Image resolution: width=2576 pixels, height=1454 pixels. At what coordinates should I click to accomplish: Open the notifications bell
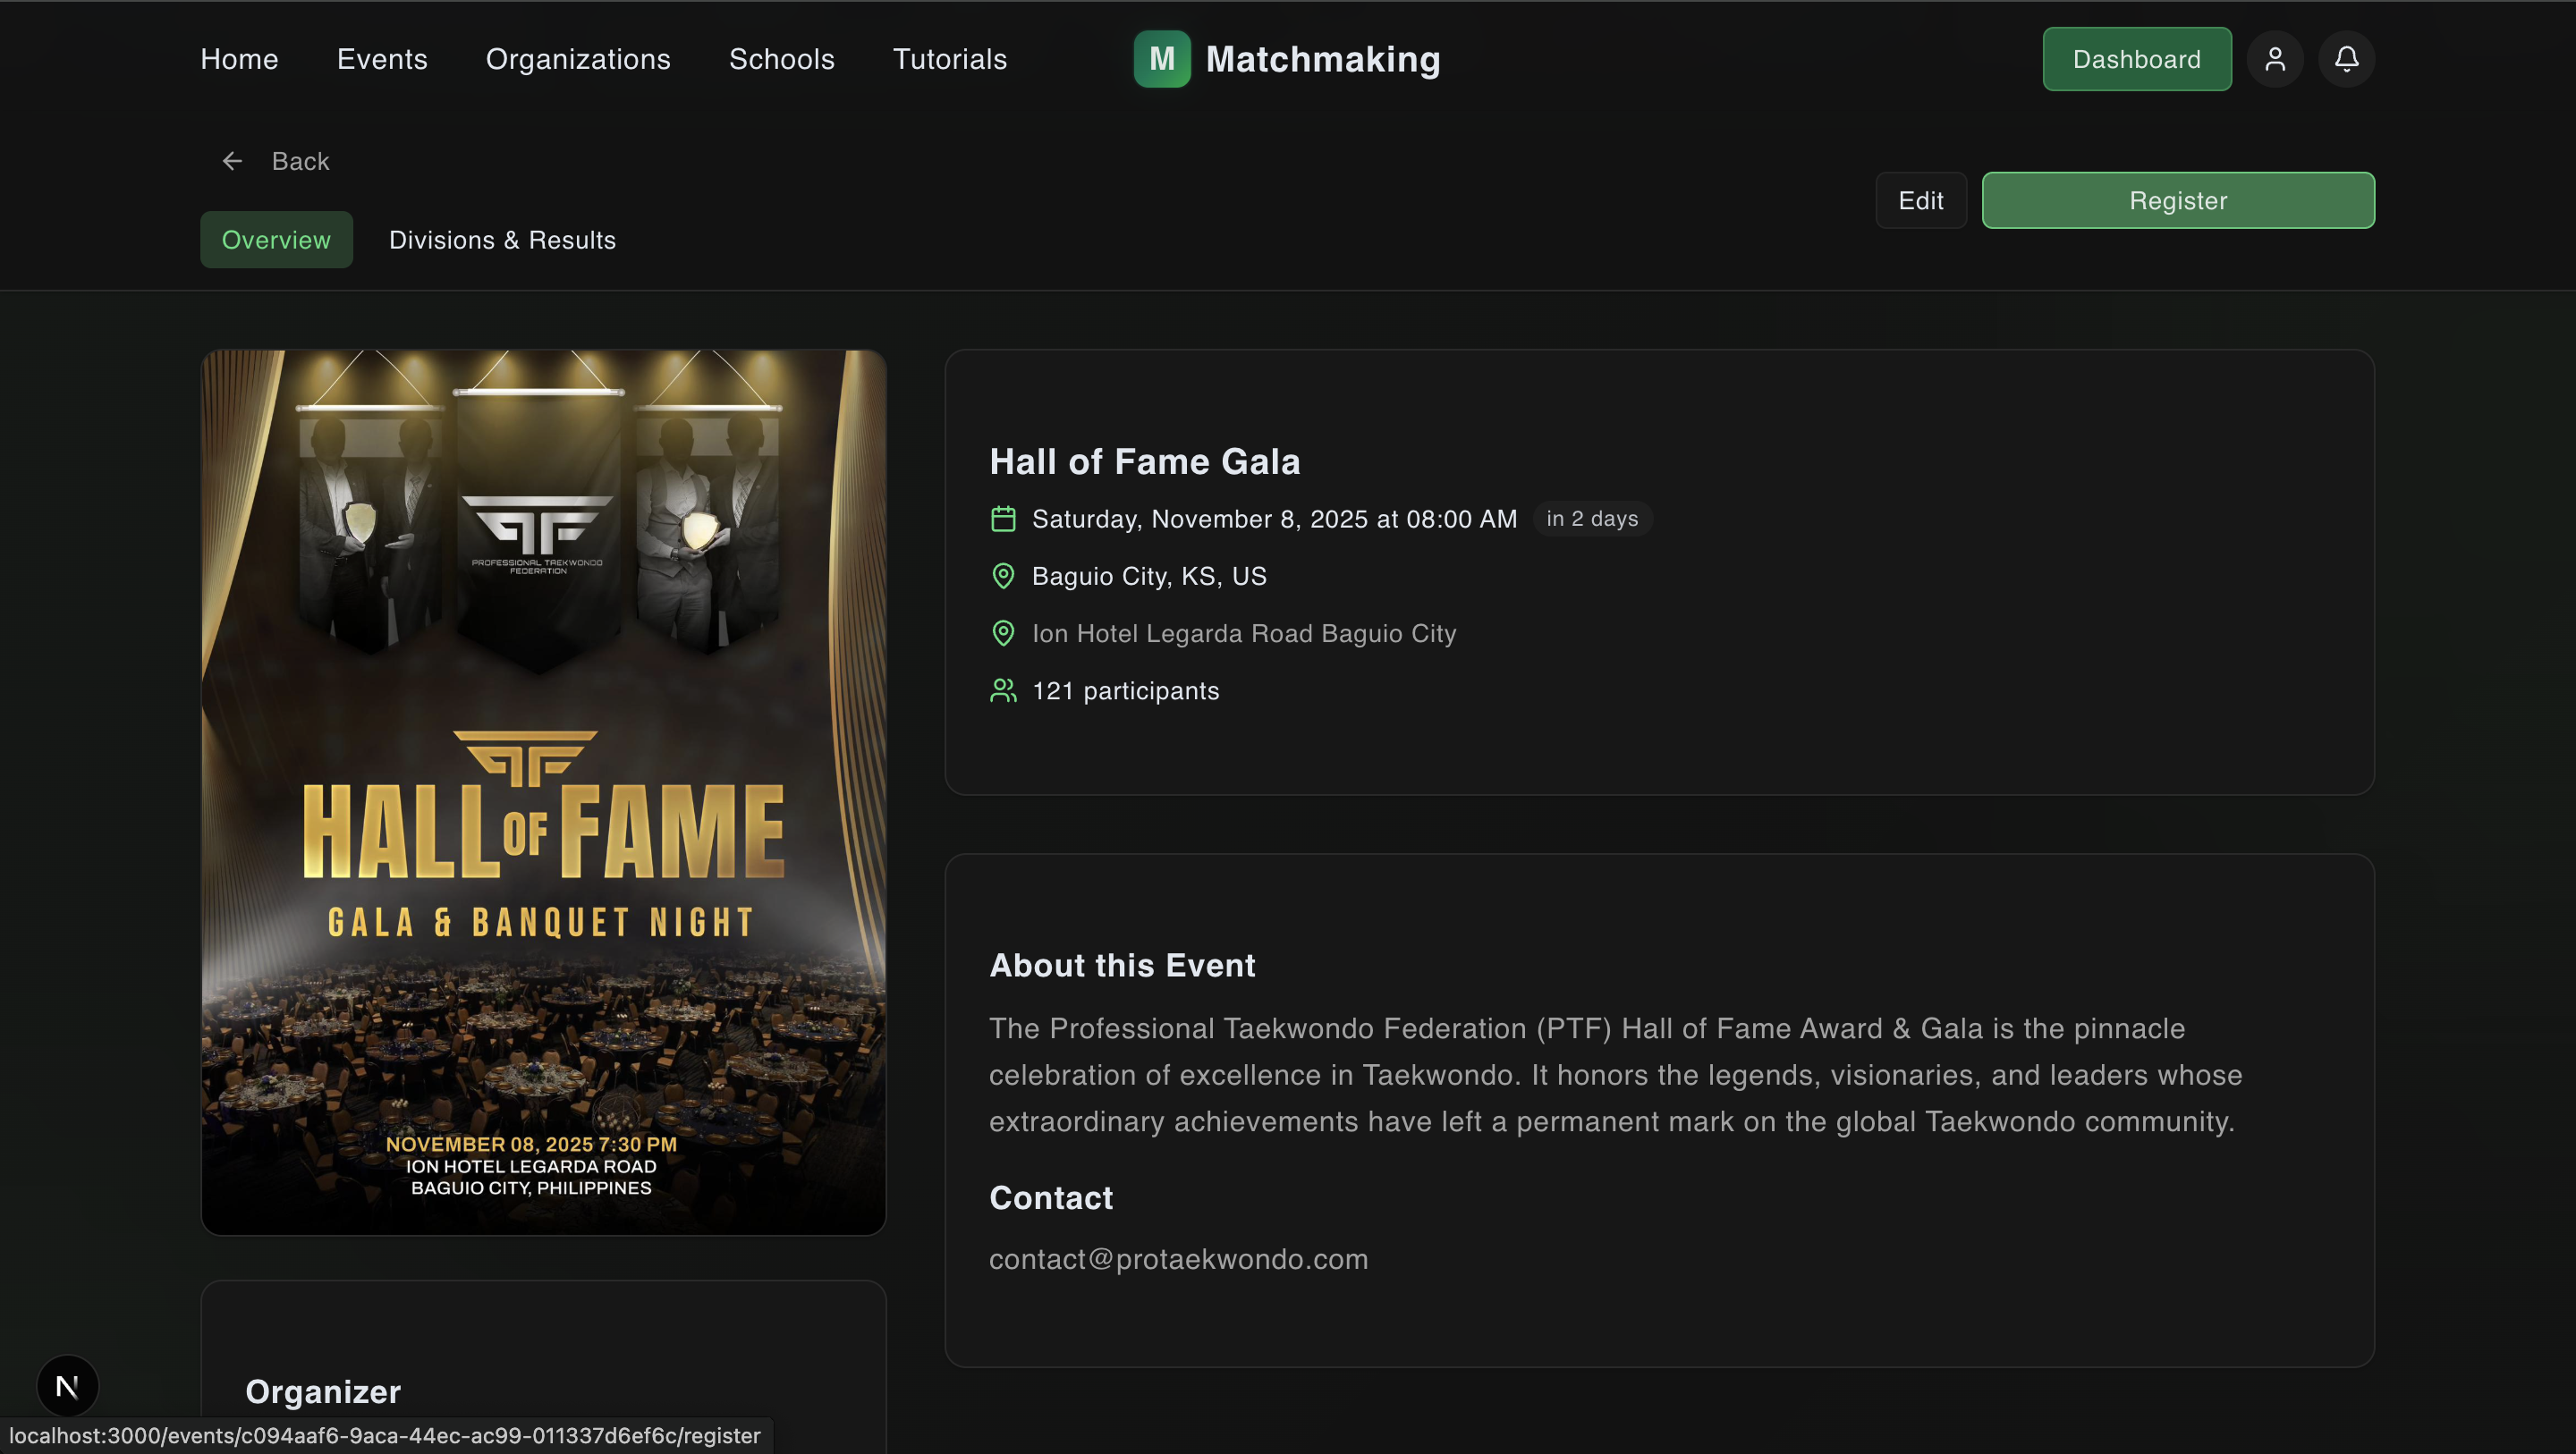[2347, 59]
